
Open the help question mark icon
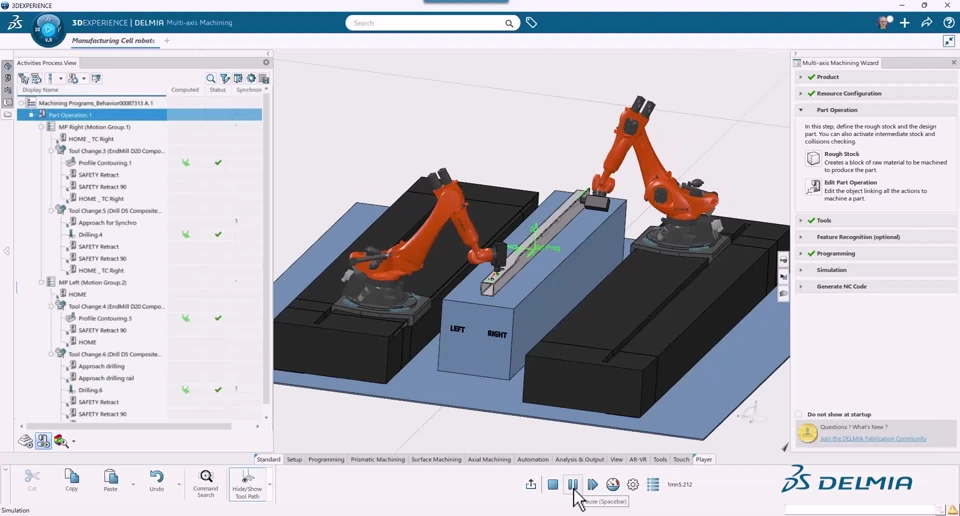948,23
